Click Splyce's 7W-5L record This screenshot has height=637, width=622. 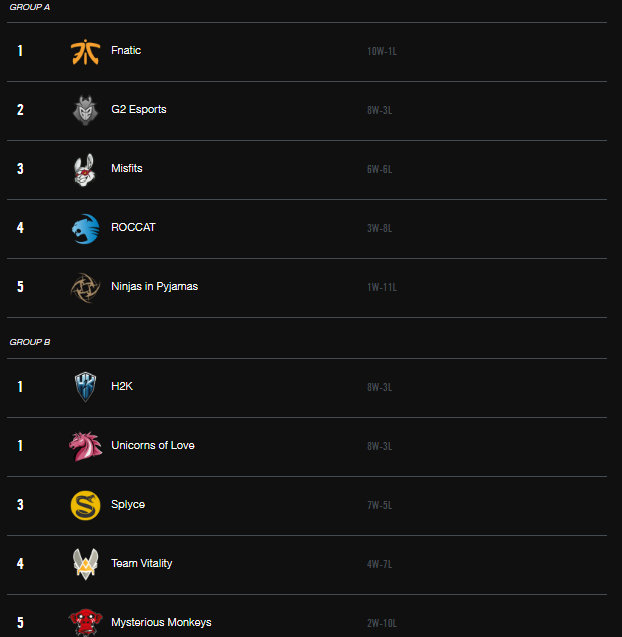tap(379, 505)
